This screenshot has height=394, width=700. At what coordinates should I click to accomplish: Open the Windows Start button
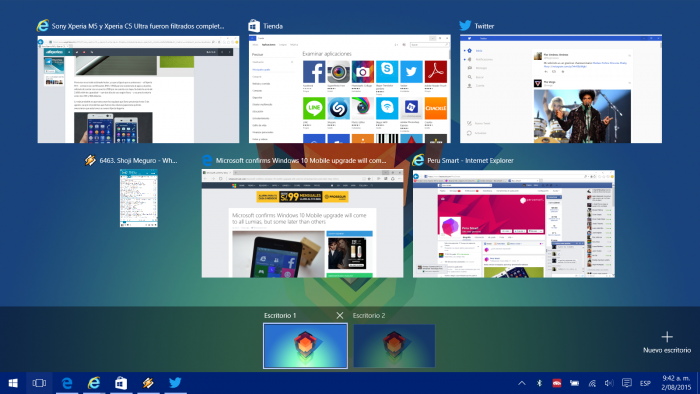[13, 383]
